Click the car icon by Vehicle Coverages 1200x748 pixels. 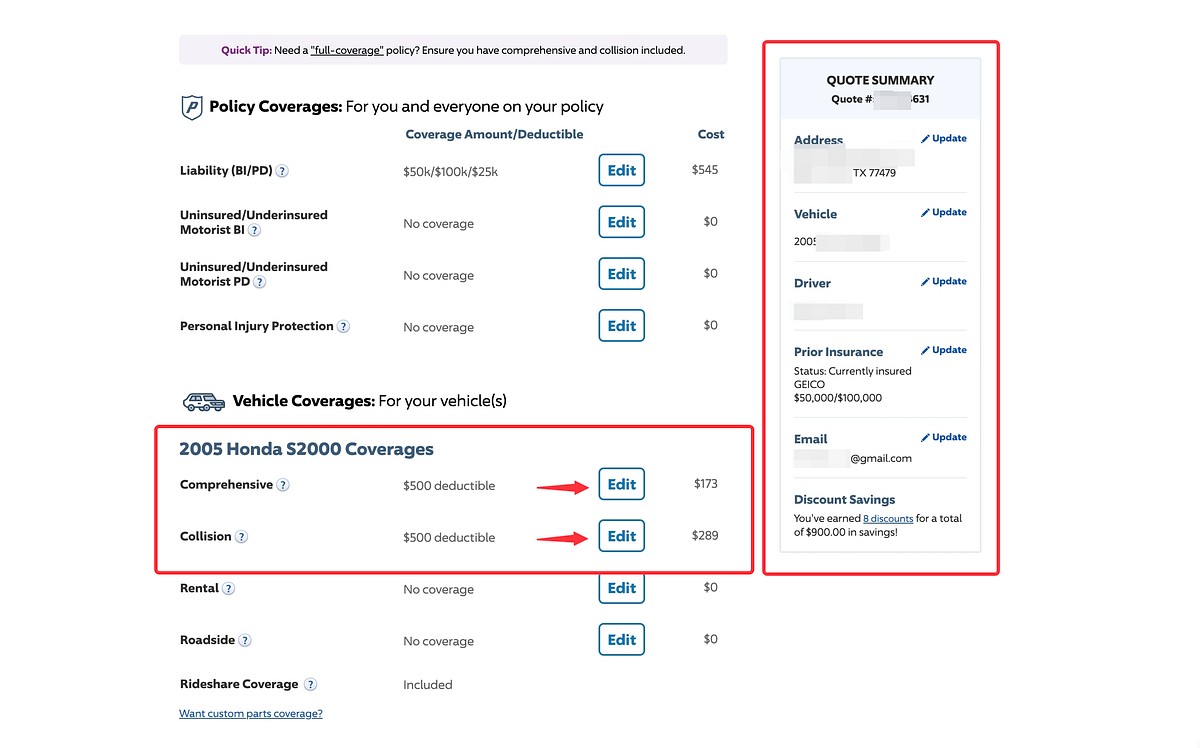point(204,402)
